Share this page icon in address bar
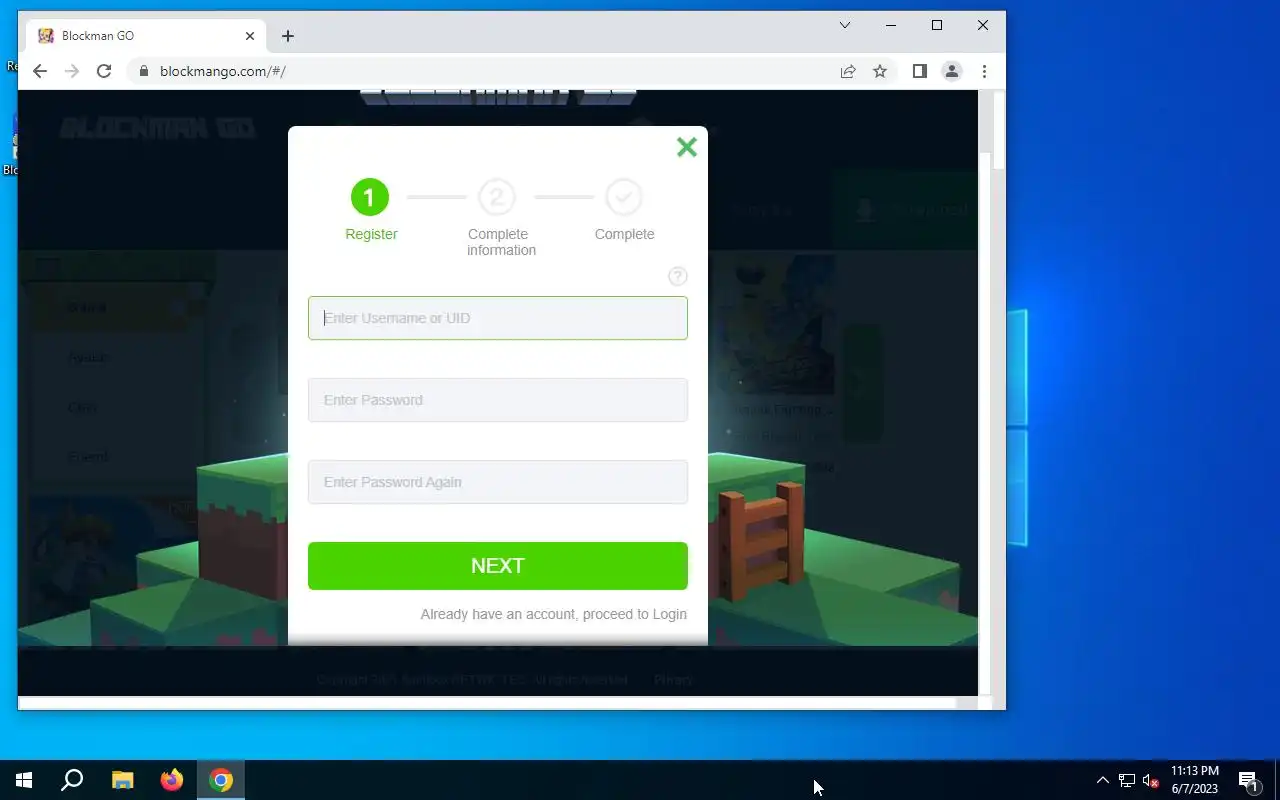Screen dimensions: 1280x800 [x=848, y=71]
